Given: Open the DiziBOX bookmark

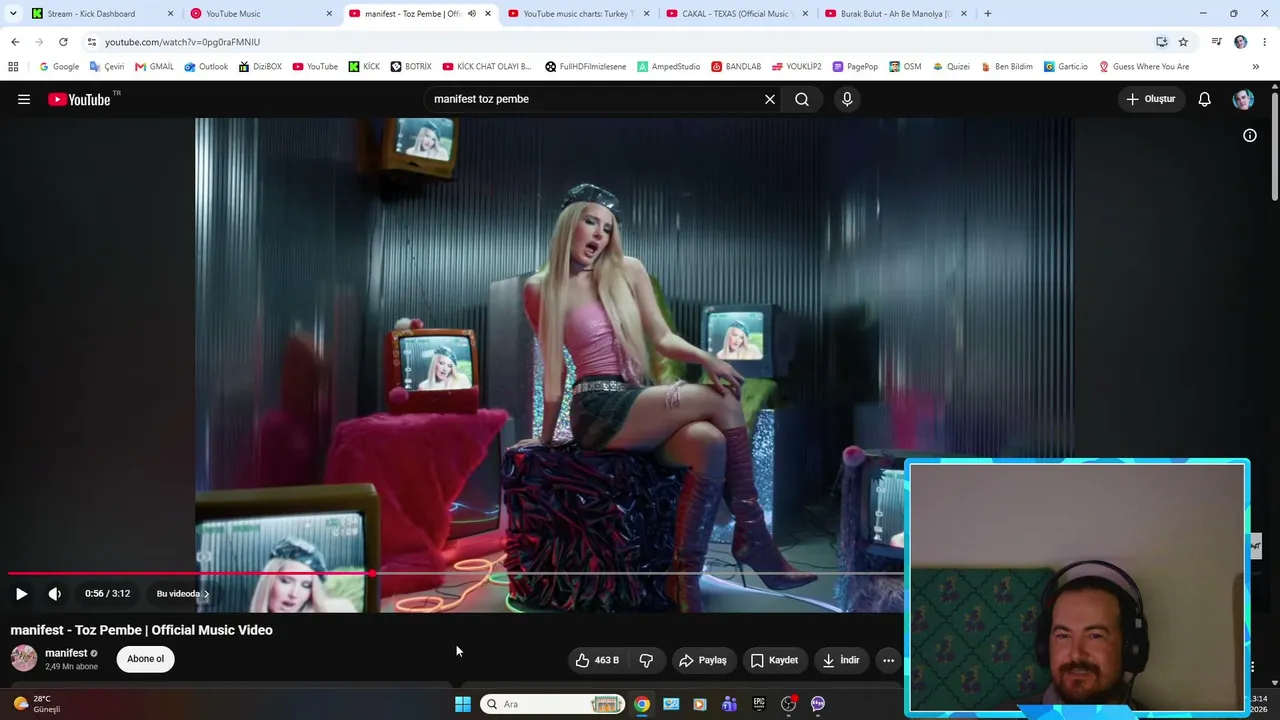Looking at the screenshot, I should 260,67.
